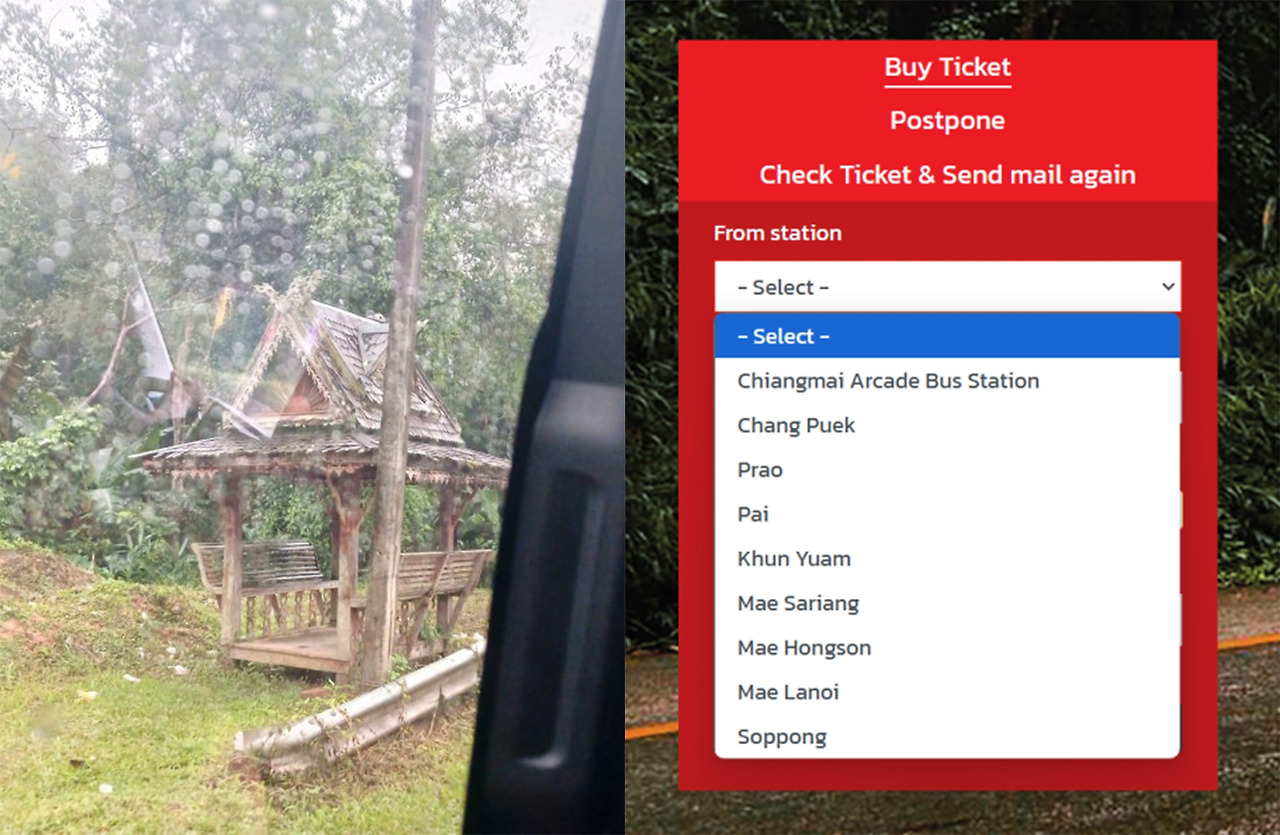Screen dimensions: 1280x835
Task: Click the red booking panel header area
Action: point(947,121)
